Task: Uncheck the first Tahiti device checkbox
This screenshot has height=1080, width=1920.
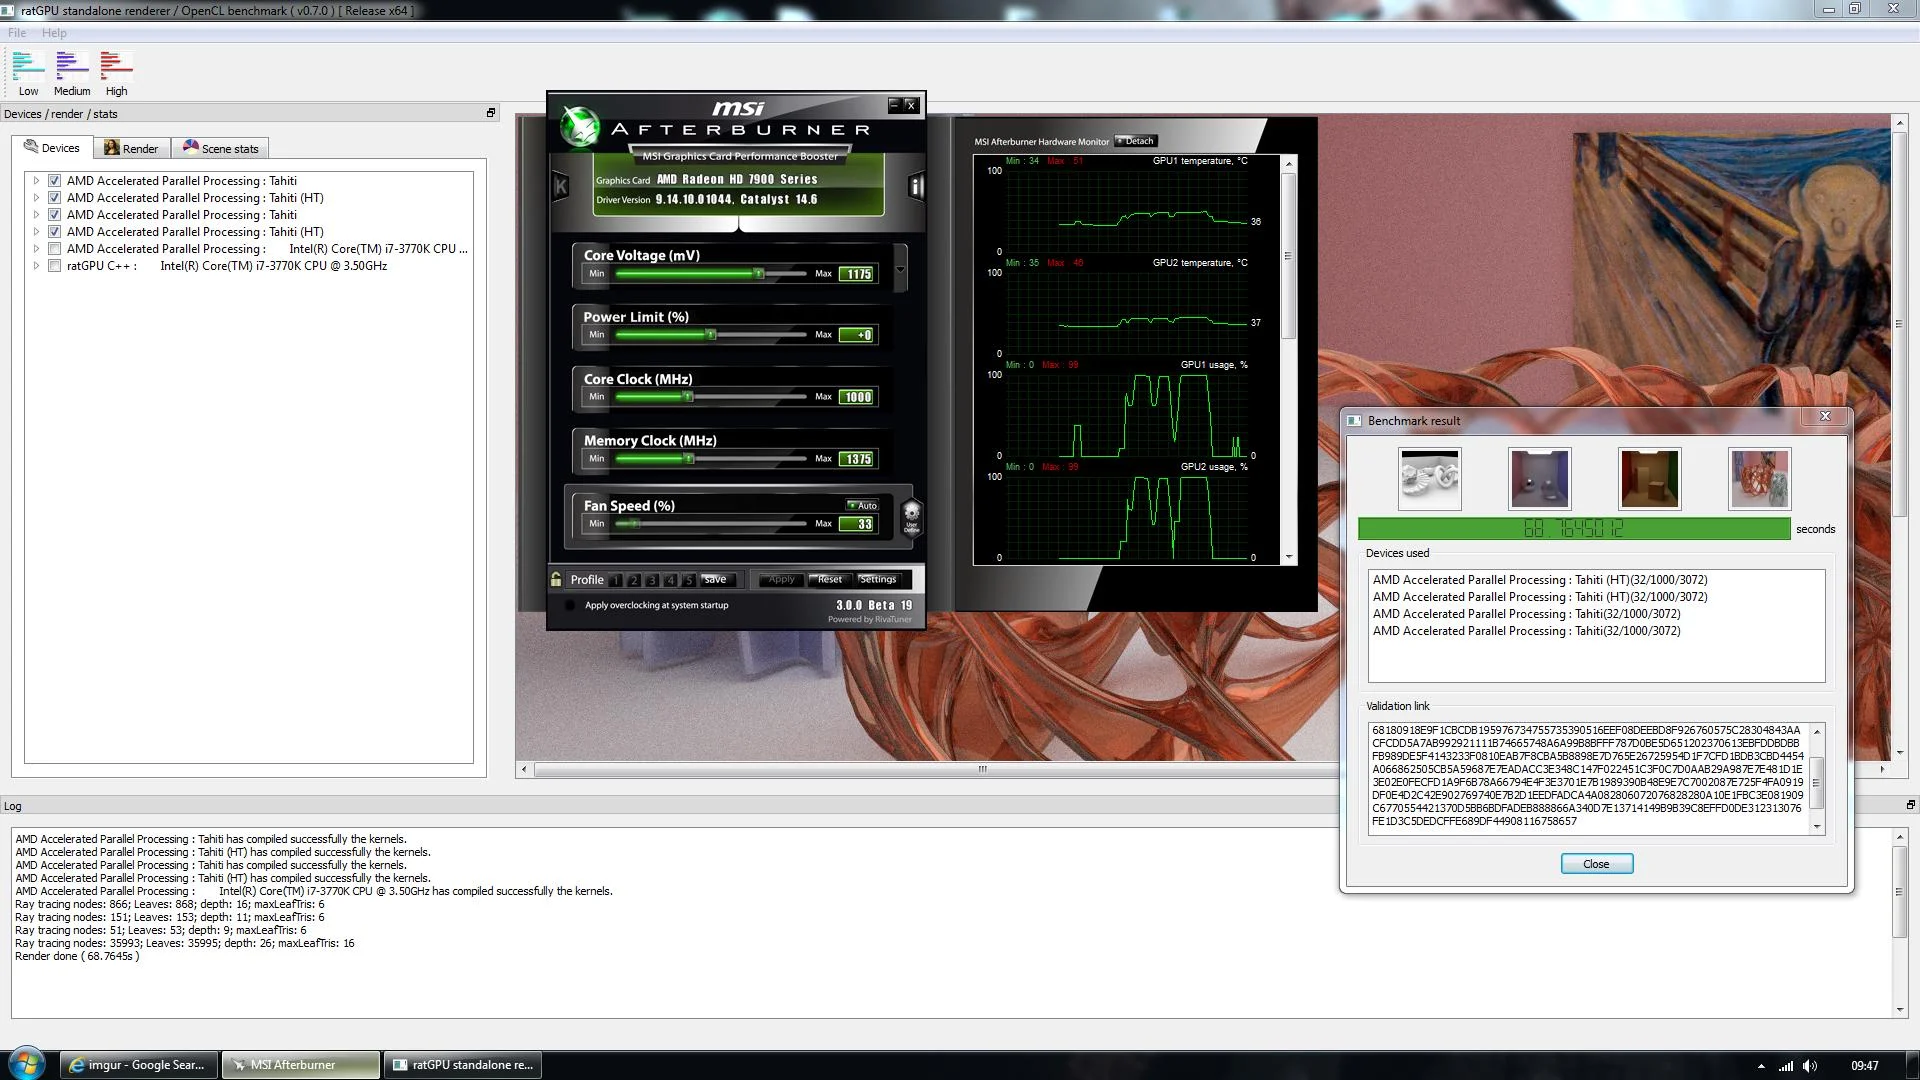Action: 55,181
